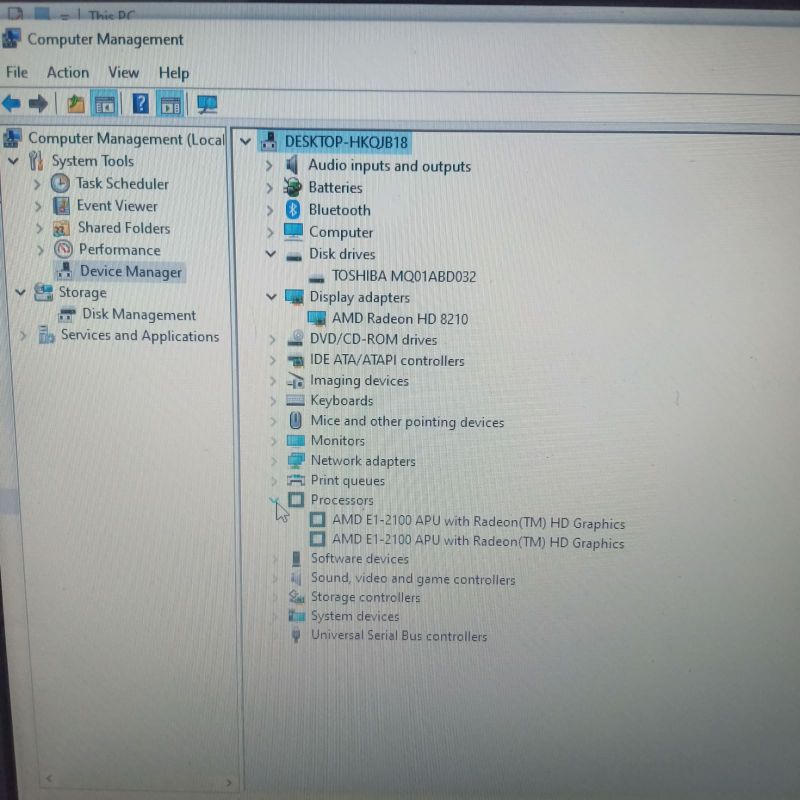Expand Audio inputs and outputs category

tap(269, 166)
